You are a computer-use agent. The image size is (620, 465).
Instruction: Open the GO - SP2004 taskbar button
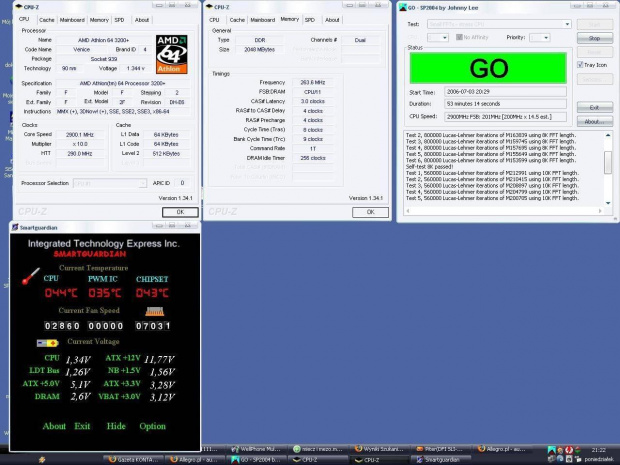tap(258, 459)
